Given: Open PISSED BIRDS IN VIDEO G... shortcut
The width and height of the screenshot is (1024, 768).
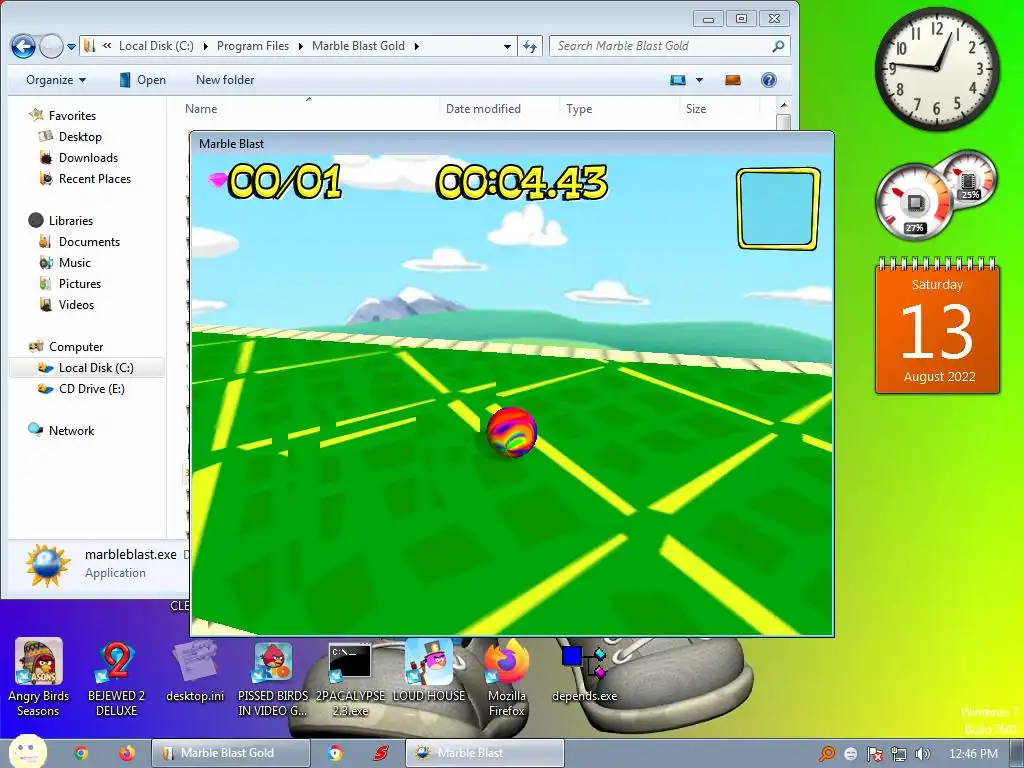Looking at the screenshot, I should tap(272, 678).
